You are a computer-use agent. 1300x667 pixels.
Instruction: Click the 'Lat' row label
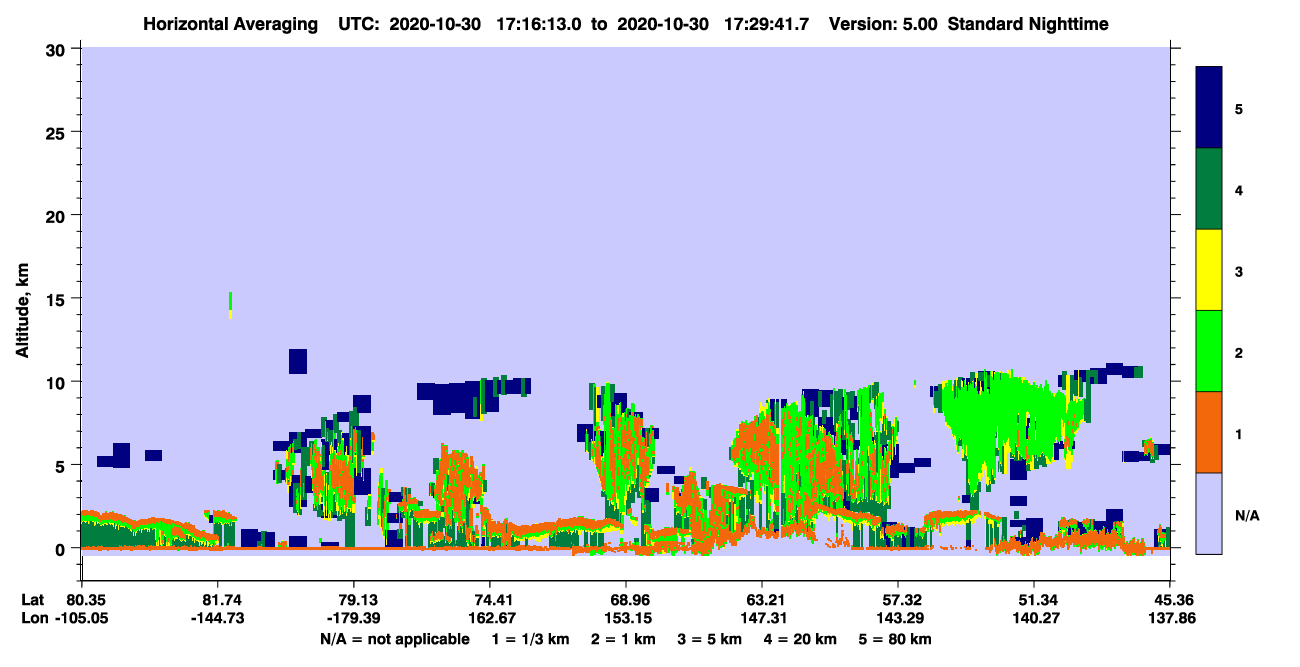tap(33, 599)
